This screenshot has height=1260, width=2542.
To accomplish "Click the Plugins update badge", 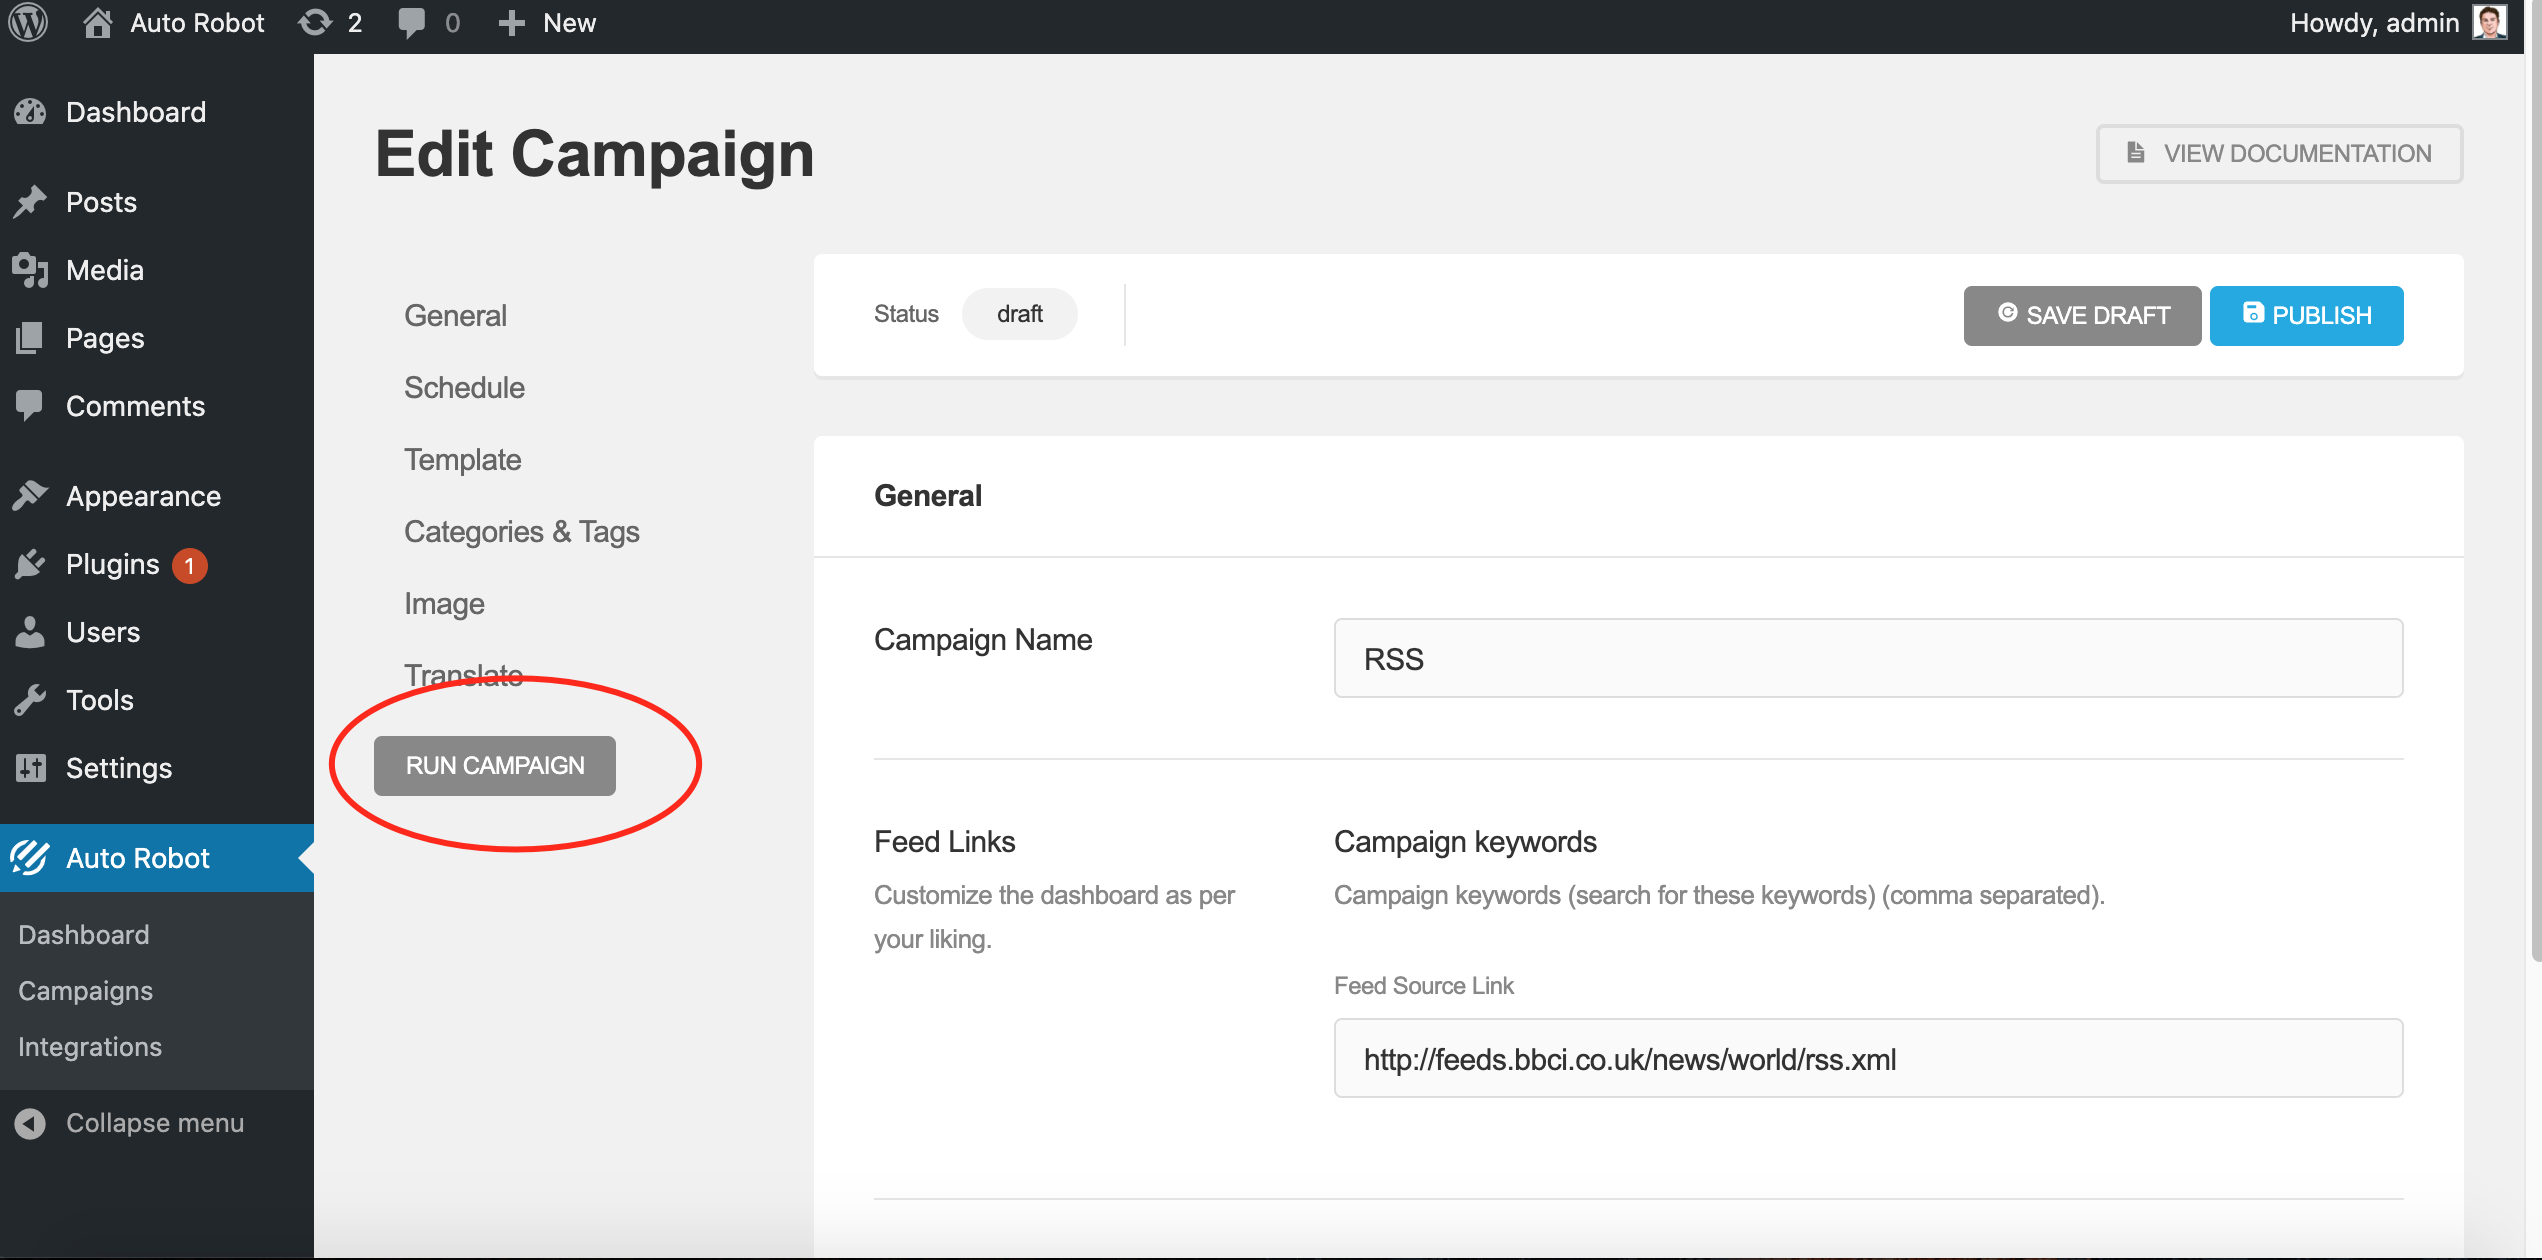I will (189, 565).
